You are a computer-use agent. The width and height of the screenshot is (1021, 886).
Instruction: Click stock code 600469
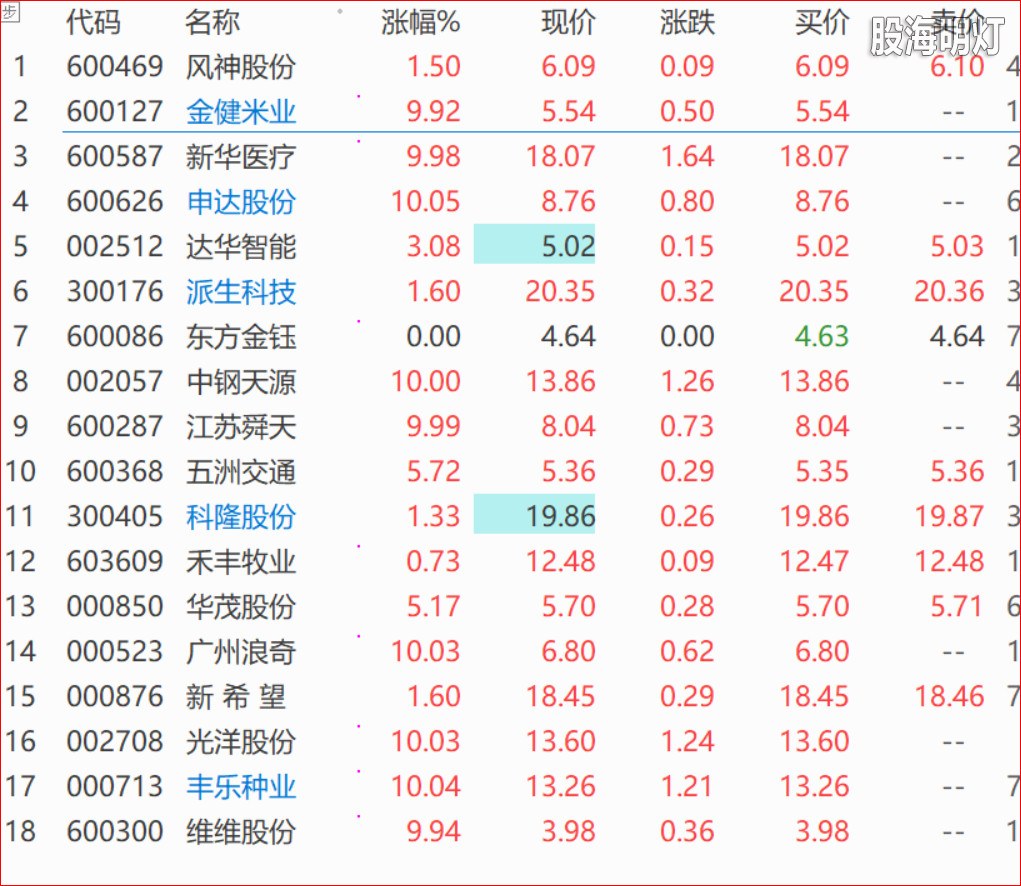[115, 66]
